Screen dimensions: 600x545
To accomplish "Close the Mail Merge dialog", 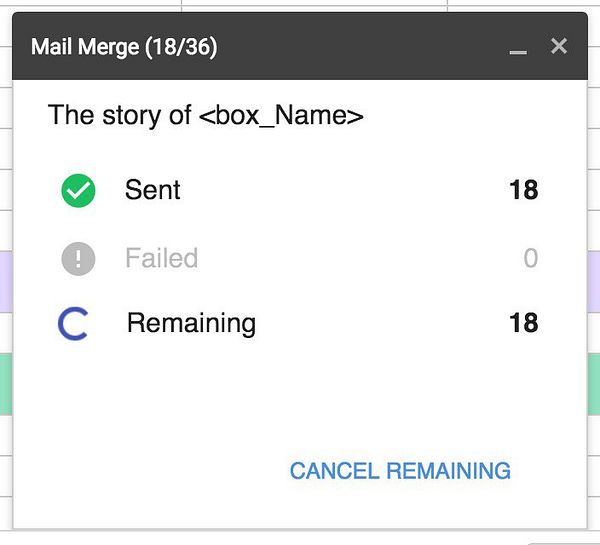I will (559, 46).
